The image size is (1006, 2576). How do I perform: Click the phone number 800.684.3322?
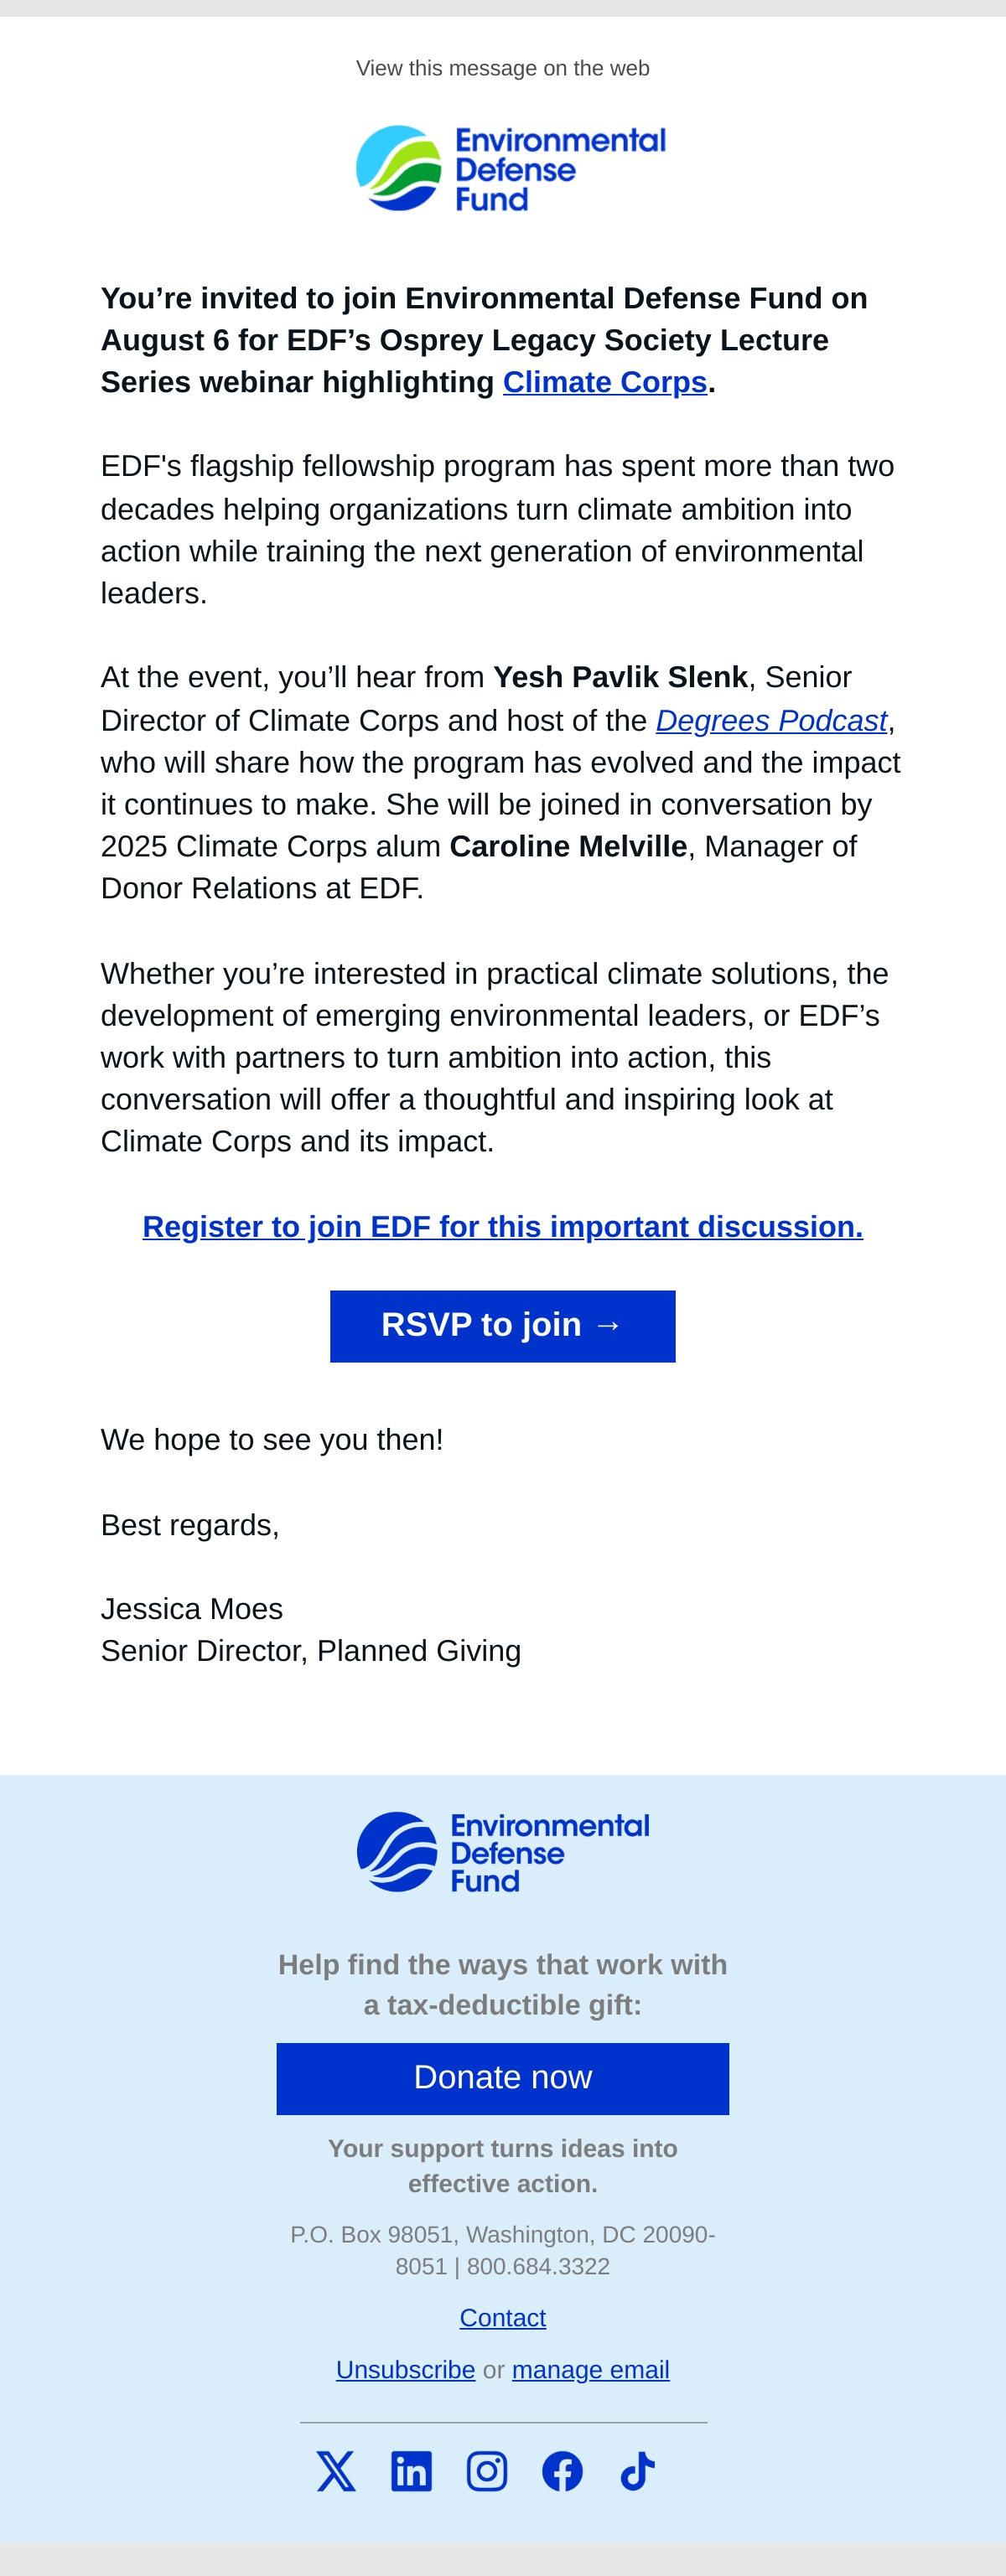coord(538,2266)
